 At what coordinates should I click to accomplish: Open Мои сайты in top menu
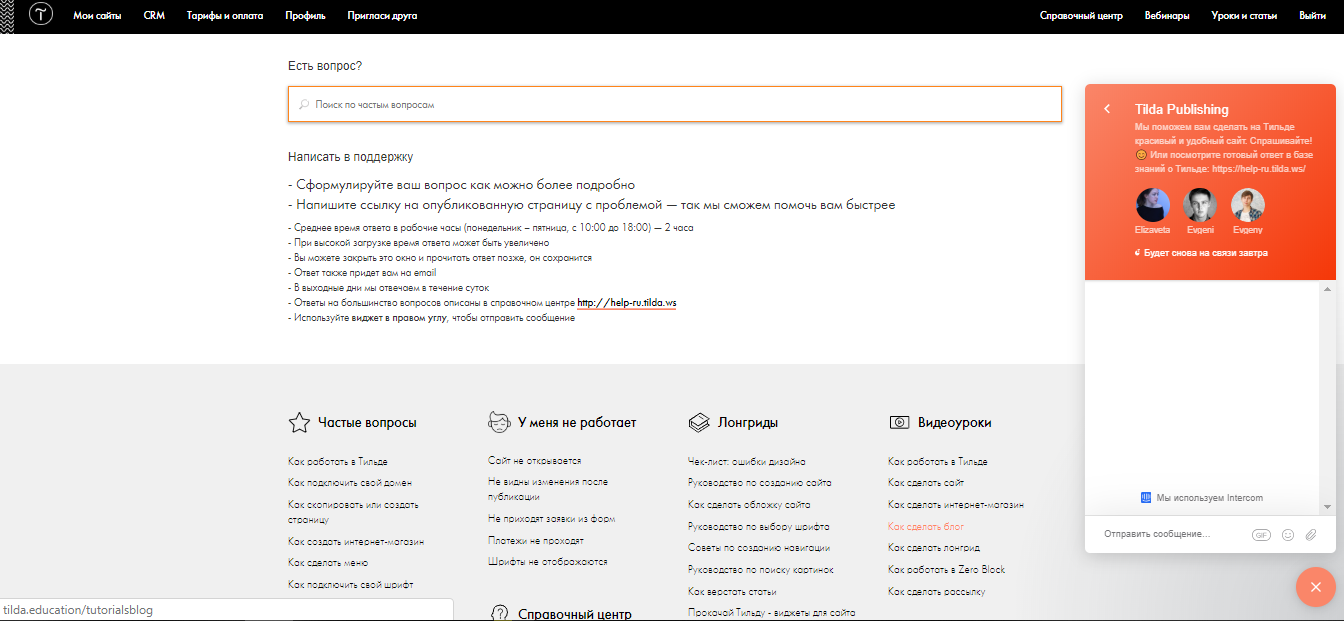coord(97,16)
